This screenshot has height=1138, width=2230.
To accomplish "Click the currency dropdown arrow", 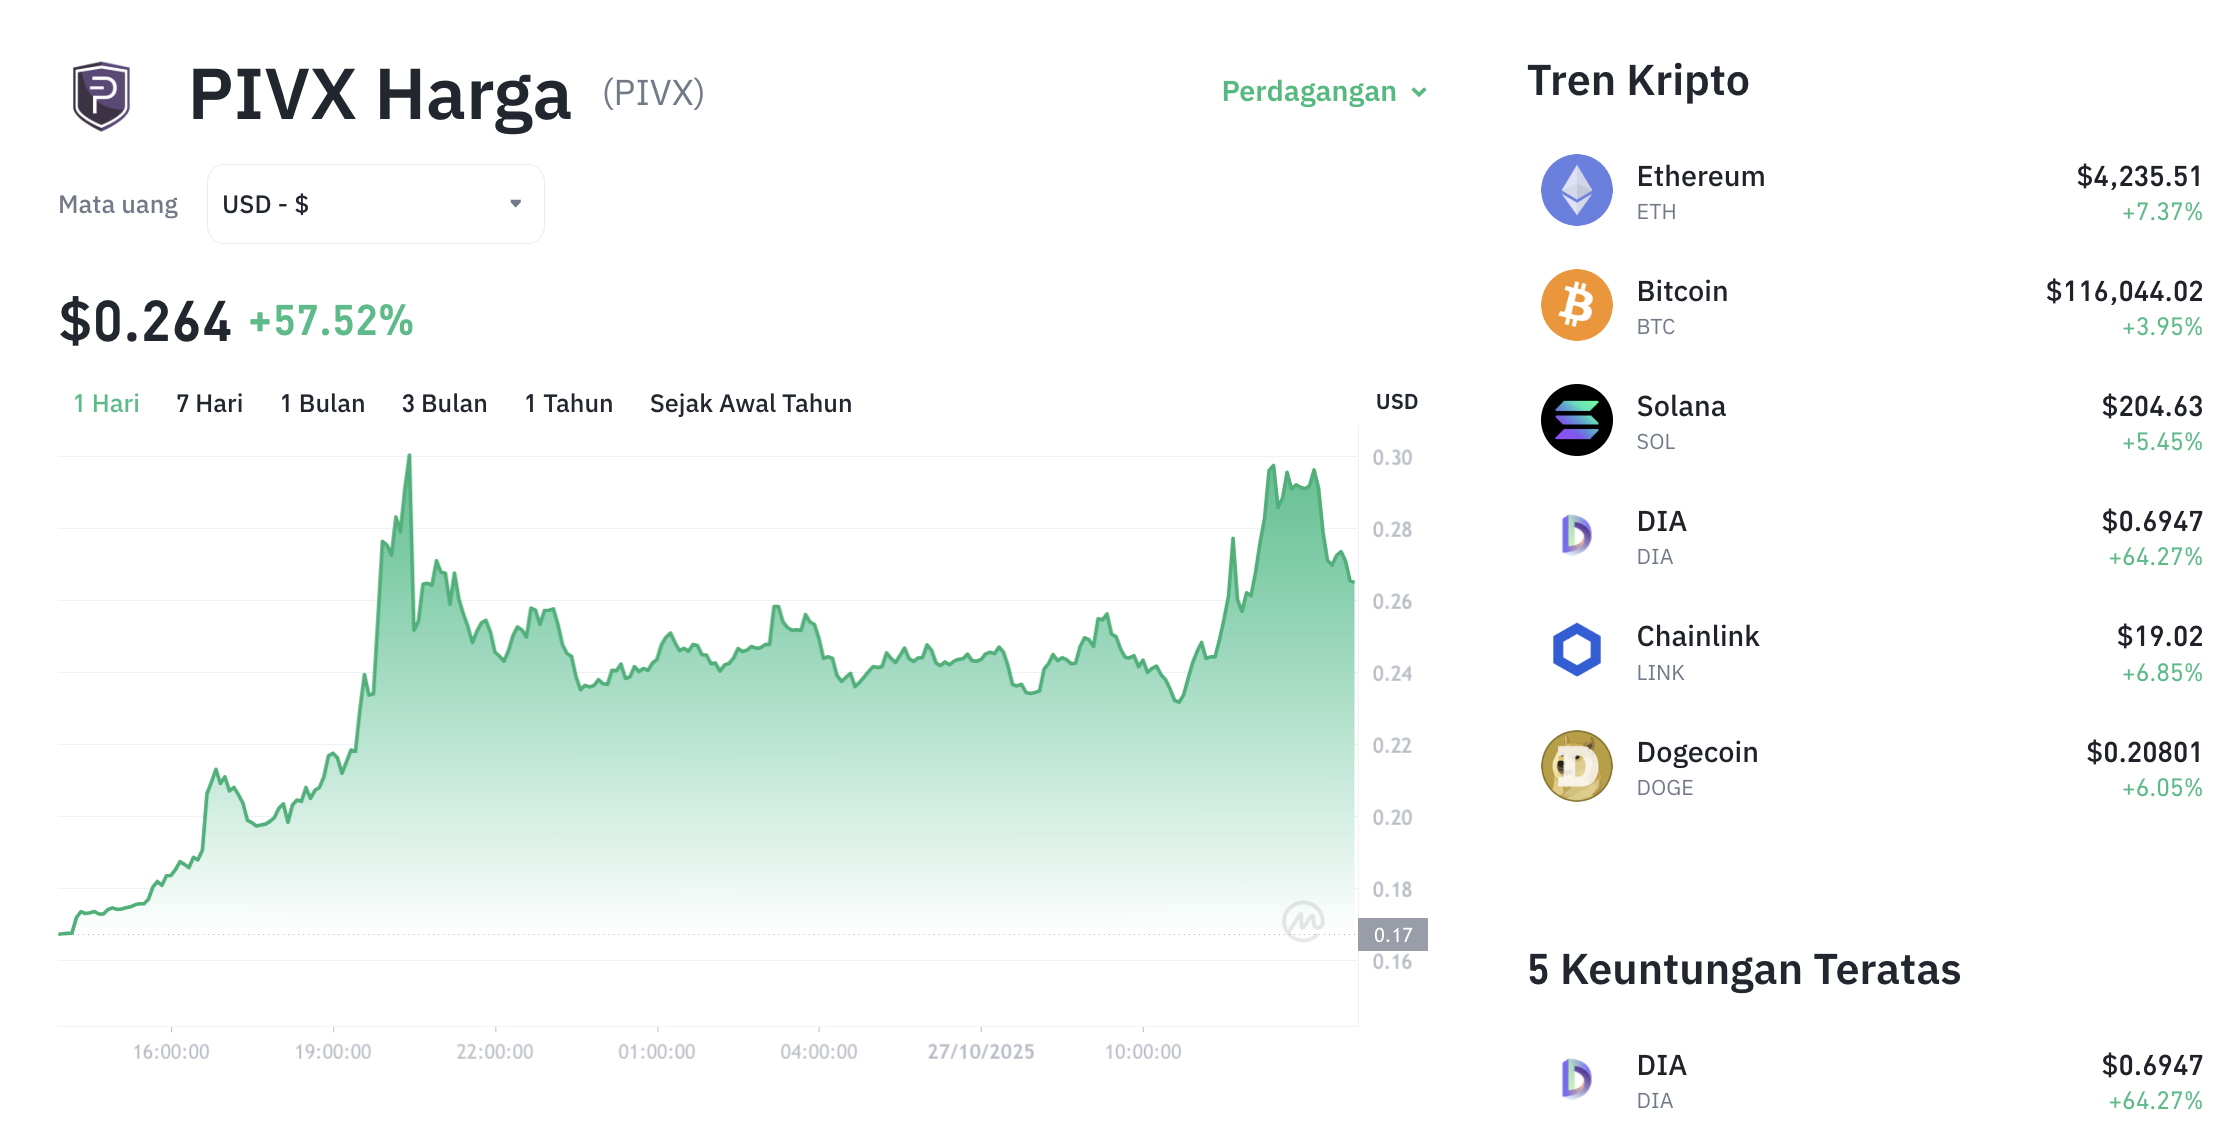I will click(516, 204).
